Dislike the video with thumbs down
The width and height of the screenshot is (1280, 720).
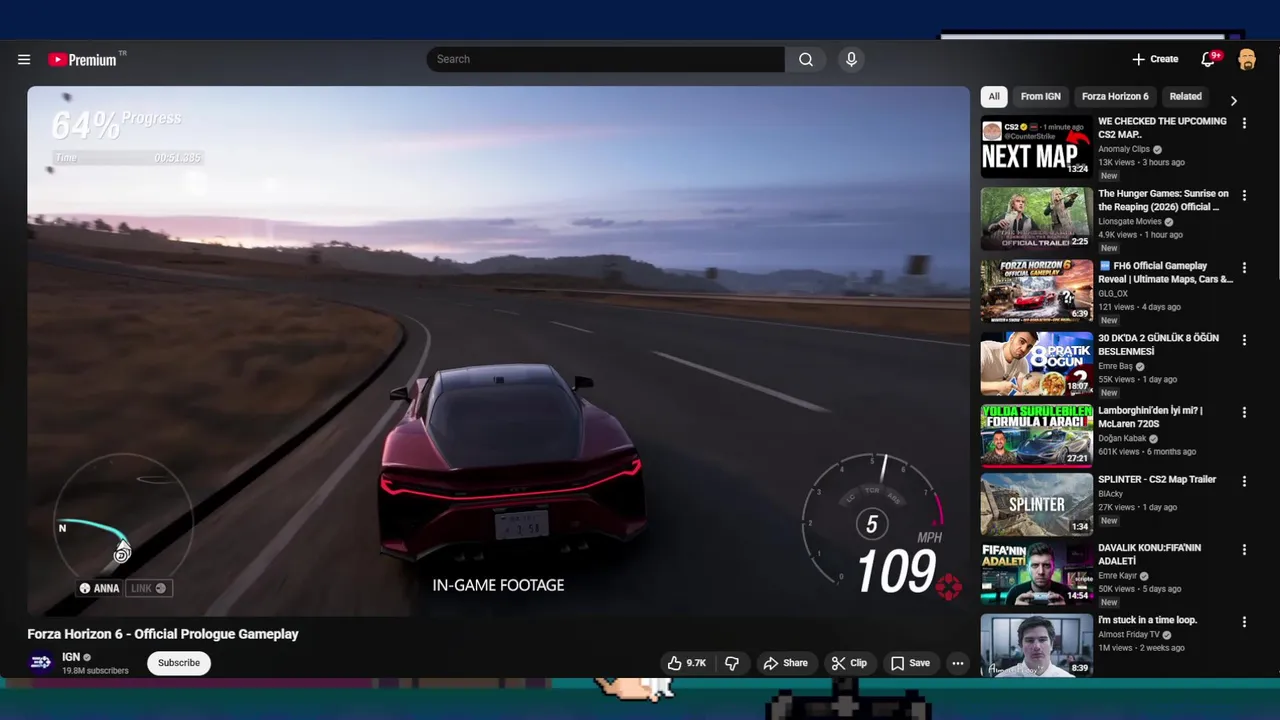click(732, 663)
